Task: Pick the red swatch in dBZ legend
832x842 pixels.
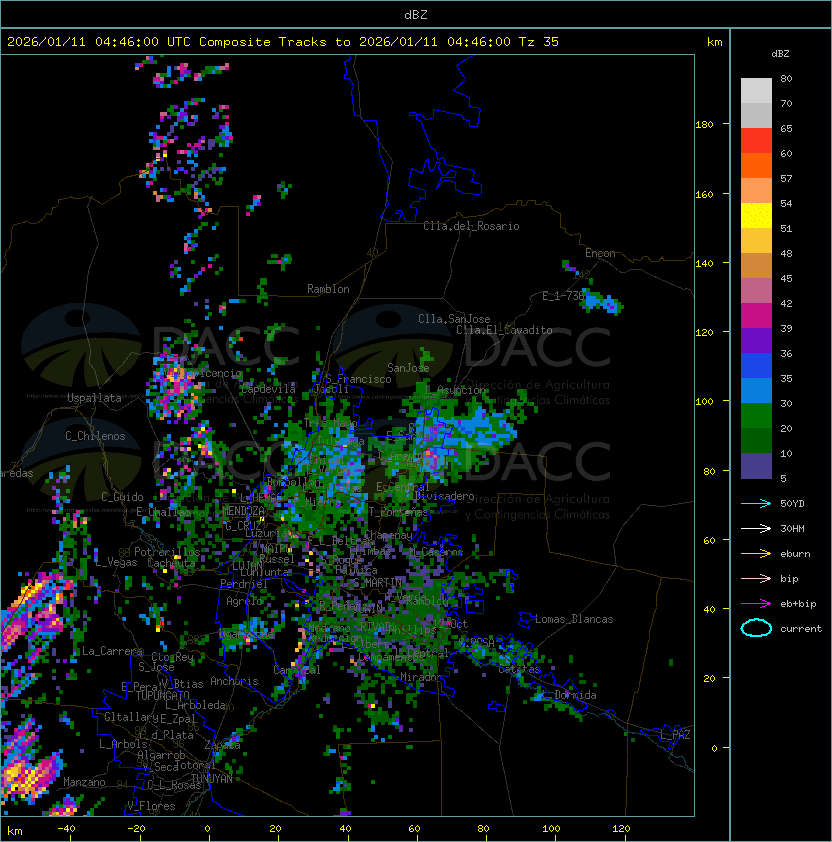Action: (x=756, y=141)
